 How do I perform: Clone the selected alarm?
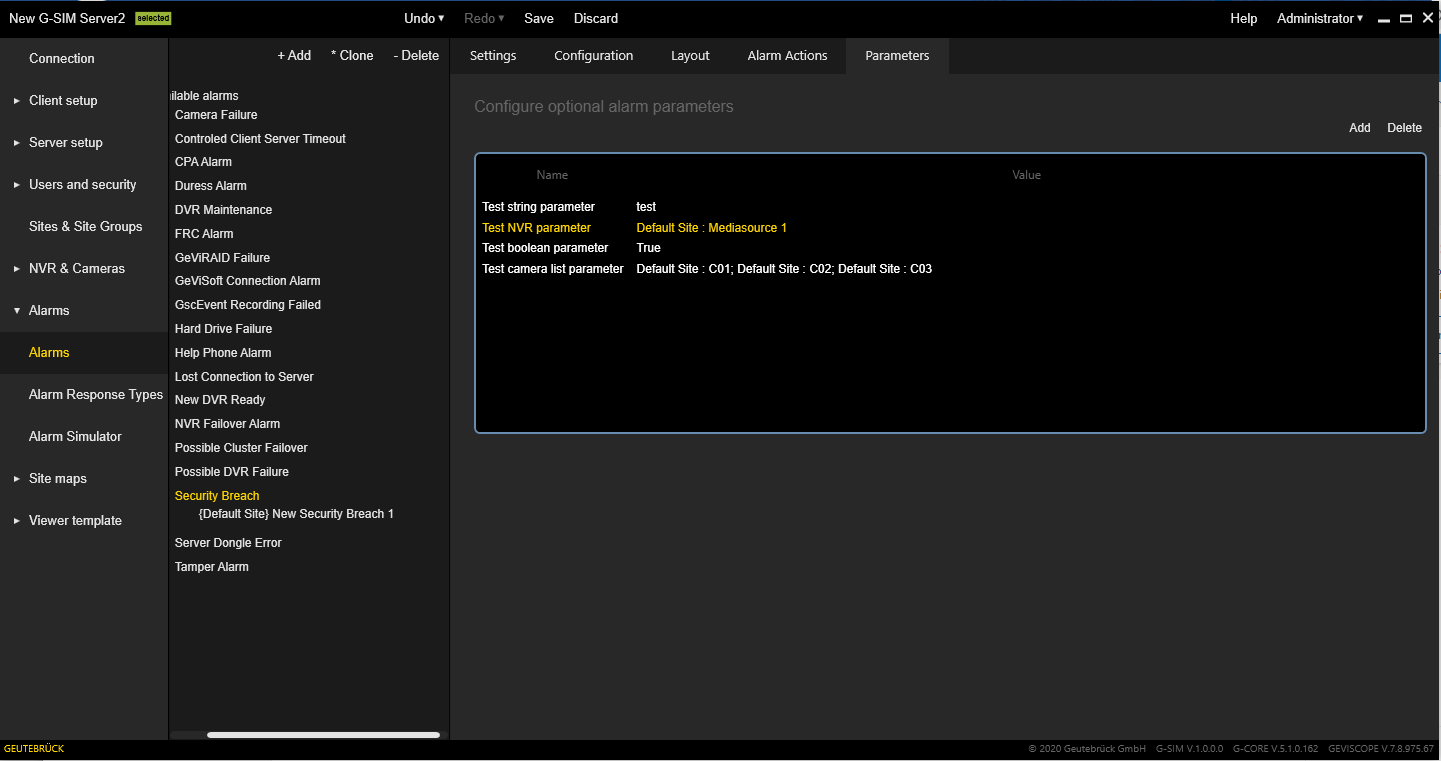point(352,56)
